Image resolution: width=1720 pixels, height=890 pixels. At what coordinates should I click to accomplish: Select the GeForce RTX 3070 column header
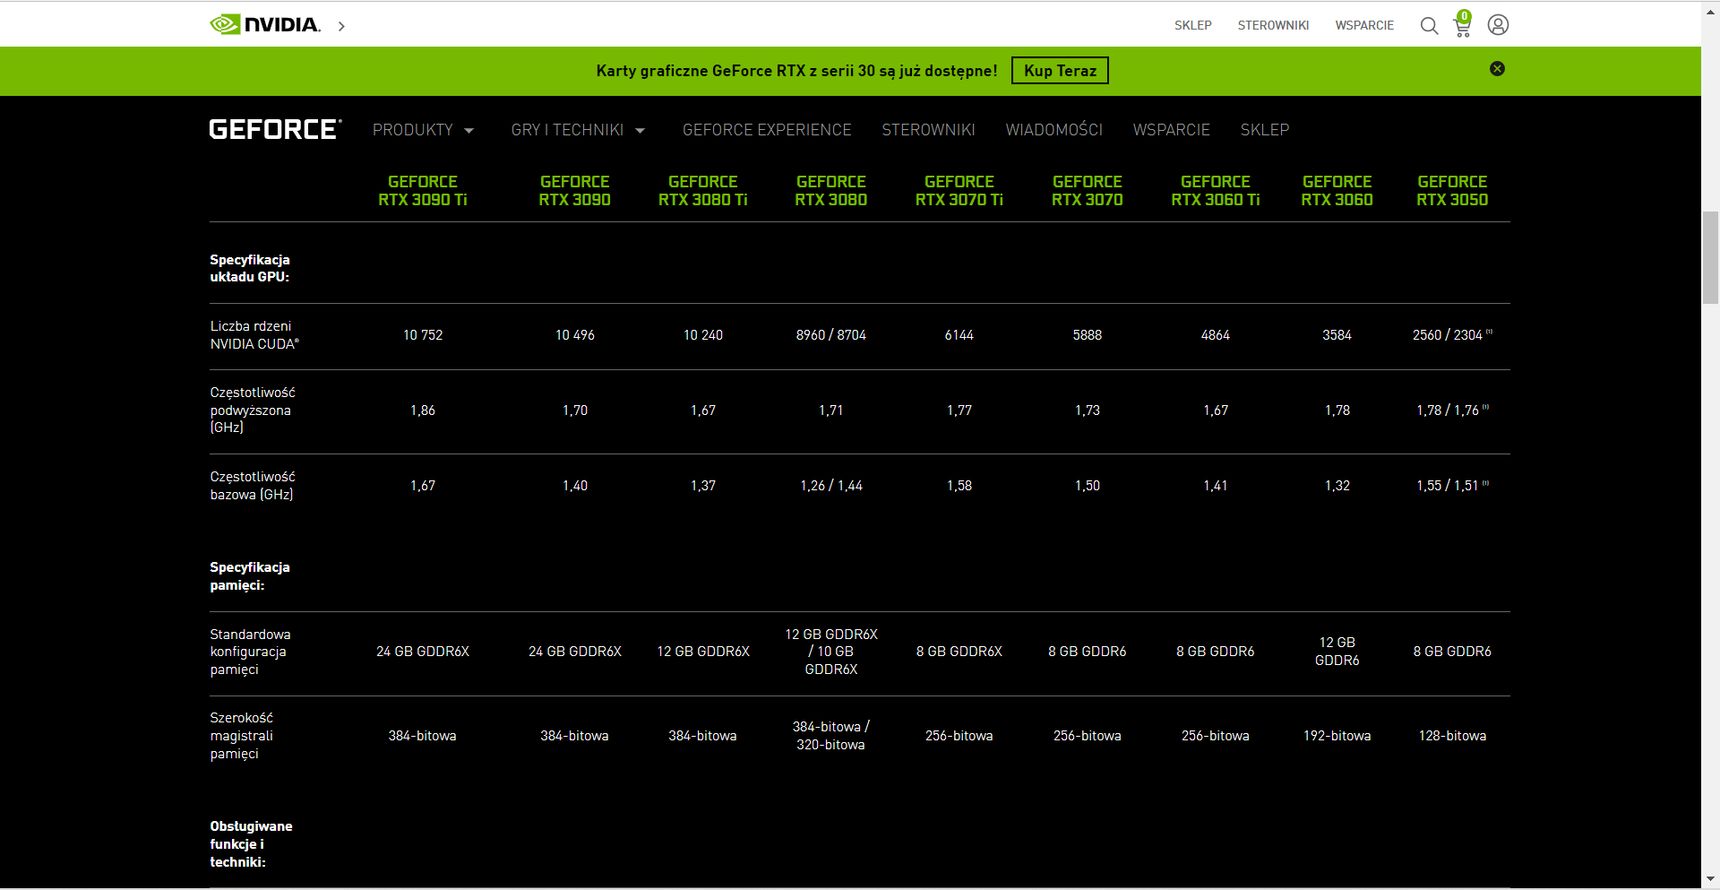click(1087, 191)
